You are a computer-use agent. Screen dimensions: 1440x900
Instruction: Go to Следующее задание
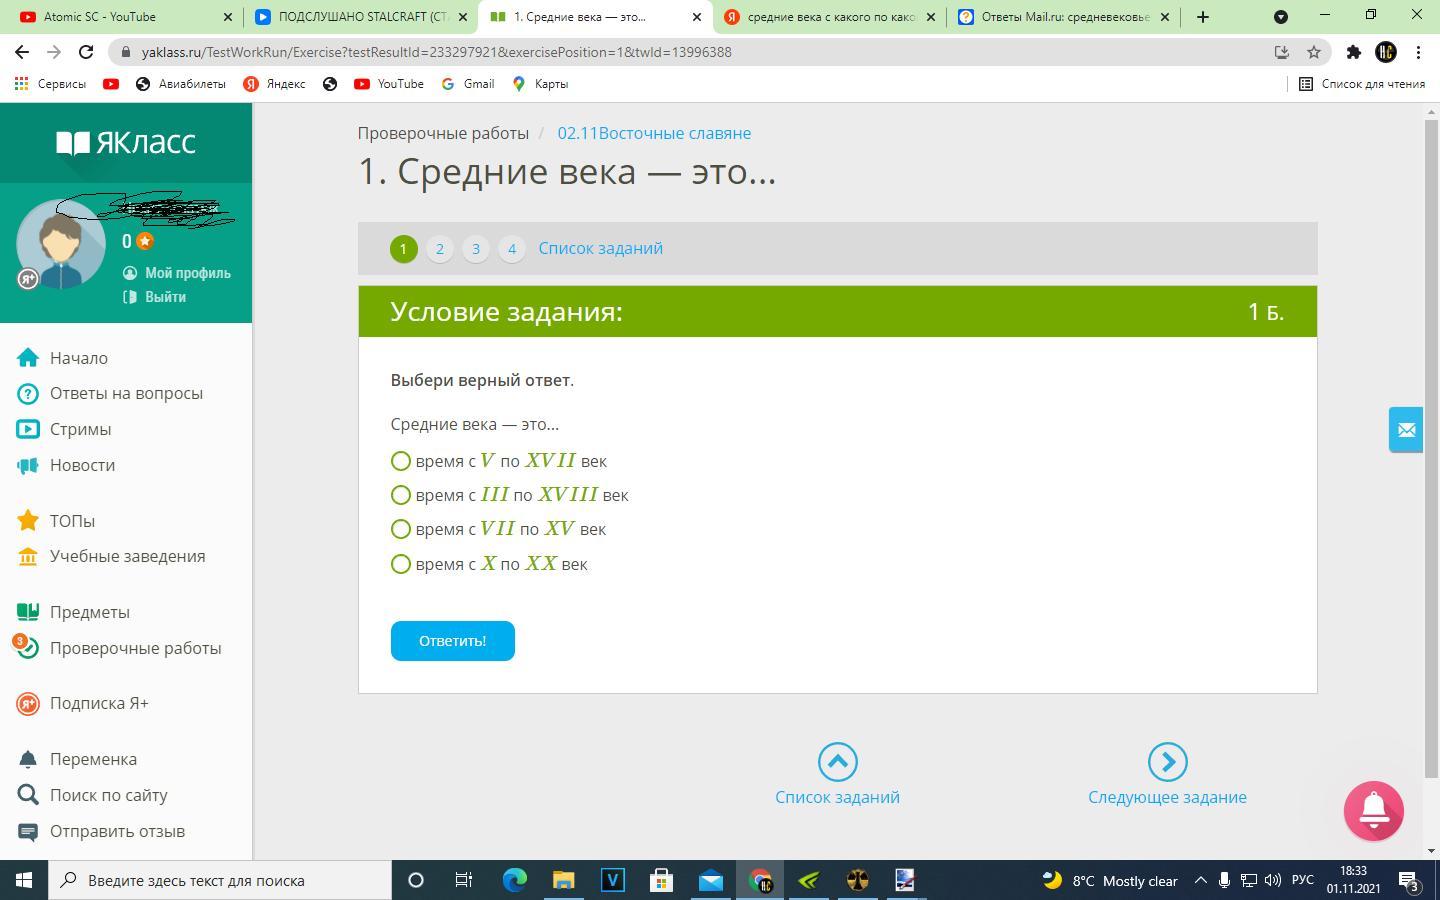pyautogui.click(x=1167, y=775)
